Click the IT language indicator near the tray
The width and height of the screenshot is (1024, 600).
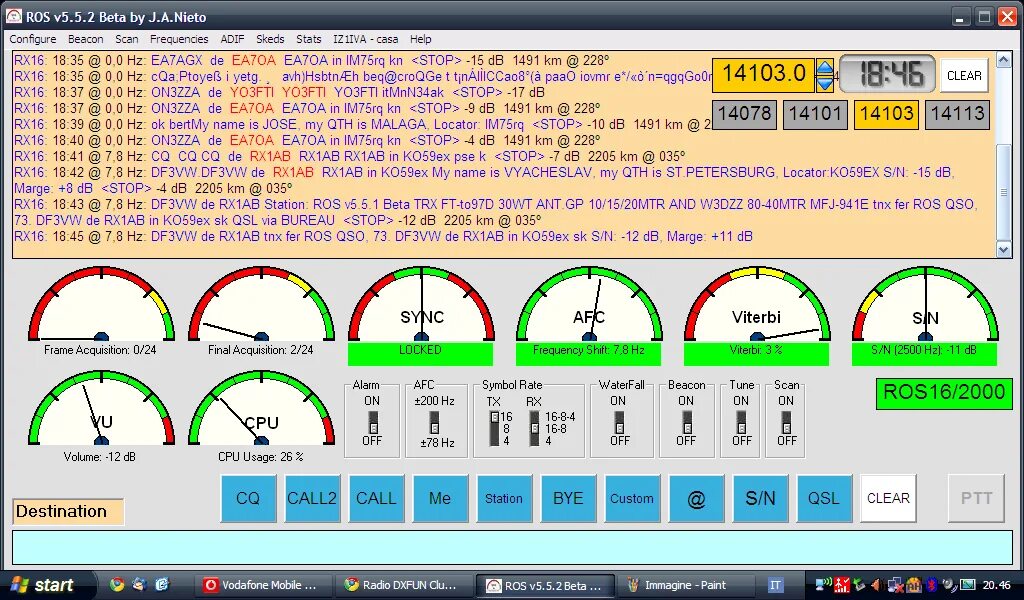tap(775, 584)
